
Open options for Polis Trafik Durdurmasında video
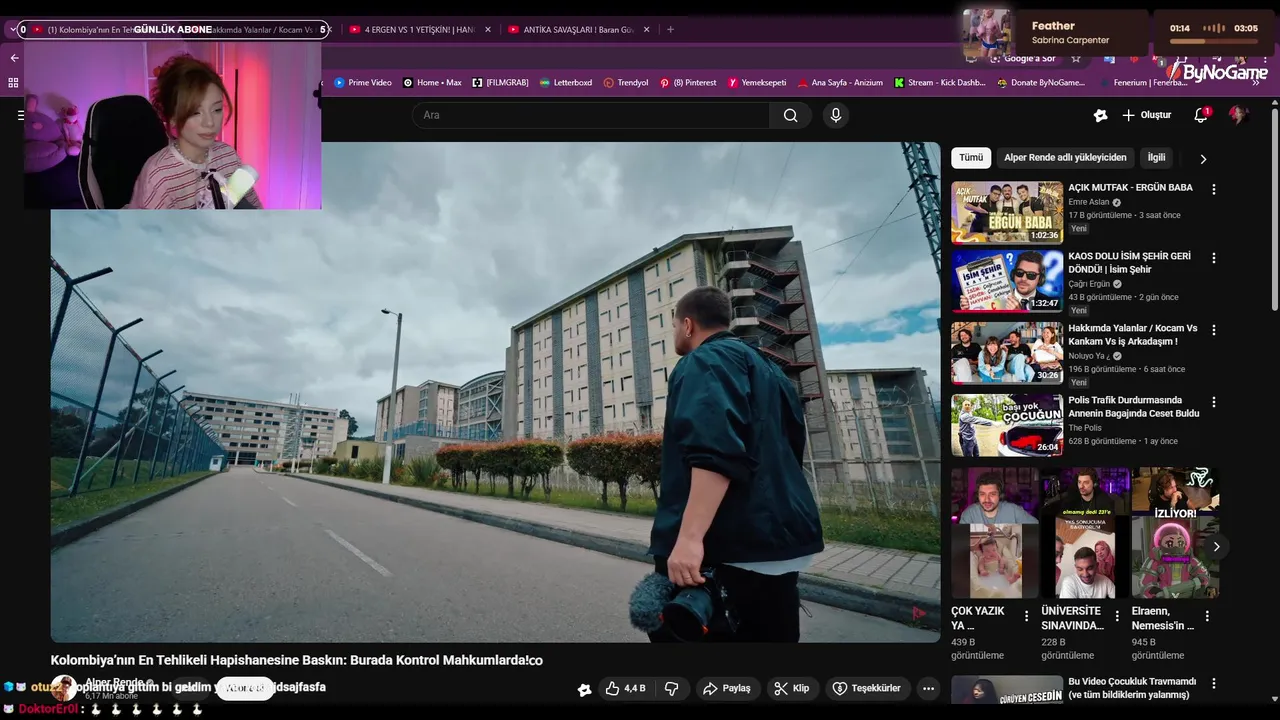point(1214,402)
